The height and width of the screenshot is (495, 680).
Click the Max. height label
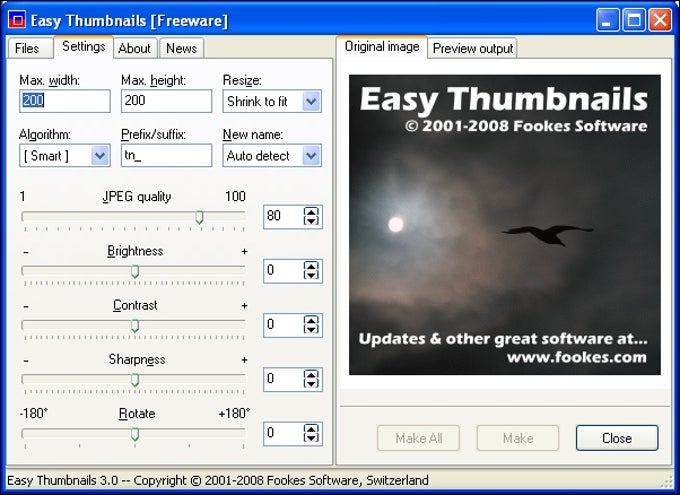154,80
